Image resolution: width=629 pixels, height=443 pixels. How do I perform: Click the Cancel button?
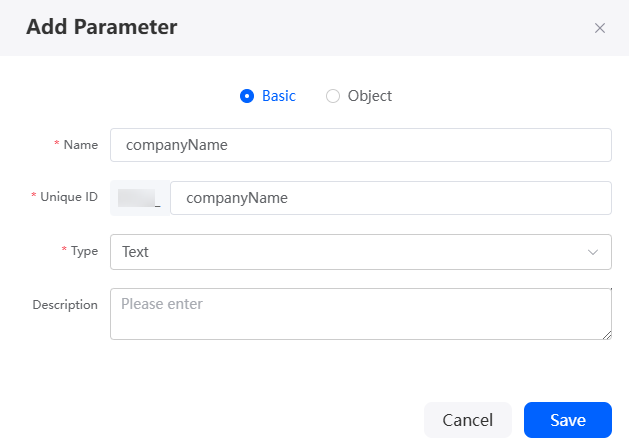coord(468,420)
